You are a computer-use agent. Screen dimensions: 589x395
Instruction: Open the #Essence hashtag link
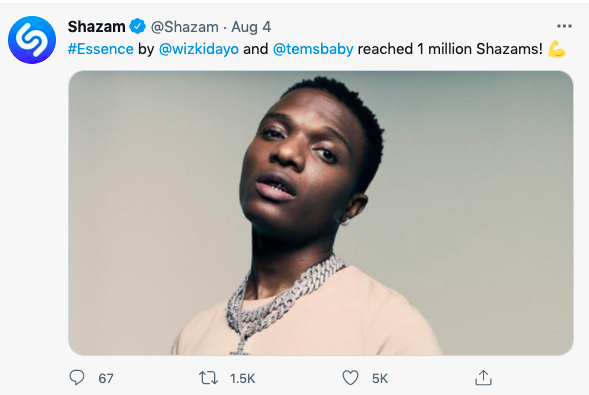[101, 49]
